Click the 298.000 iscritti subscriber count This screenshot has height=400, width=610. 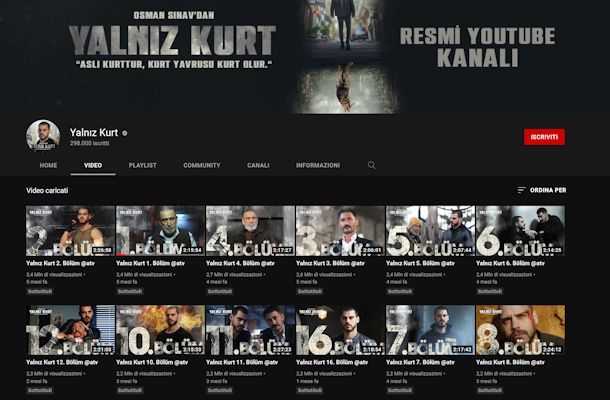tap(89, 143)
